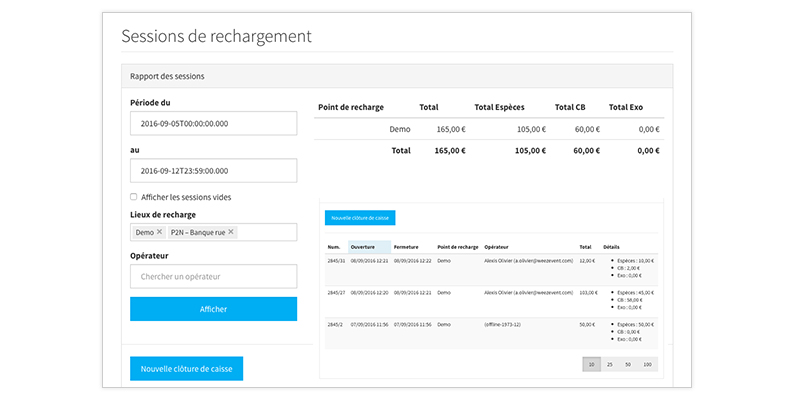The image size is (800, 400).
Task: Click the bold 105,00 € Espèces total
Action: tap(531, 151)
